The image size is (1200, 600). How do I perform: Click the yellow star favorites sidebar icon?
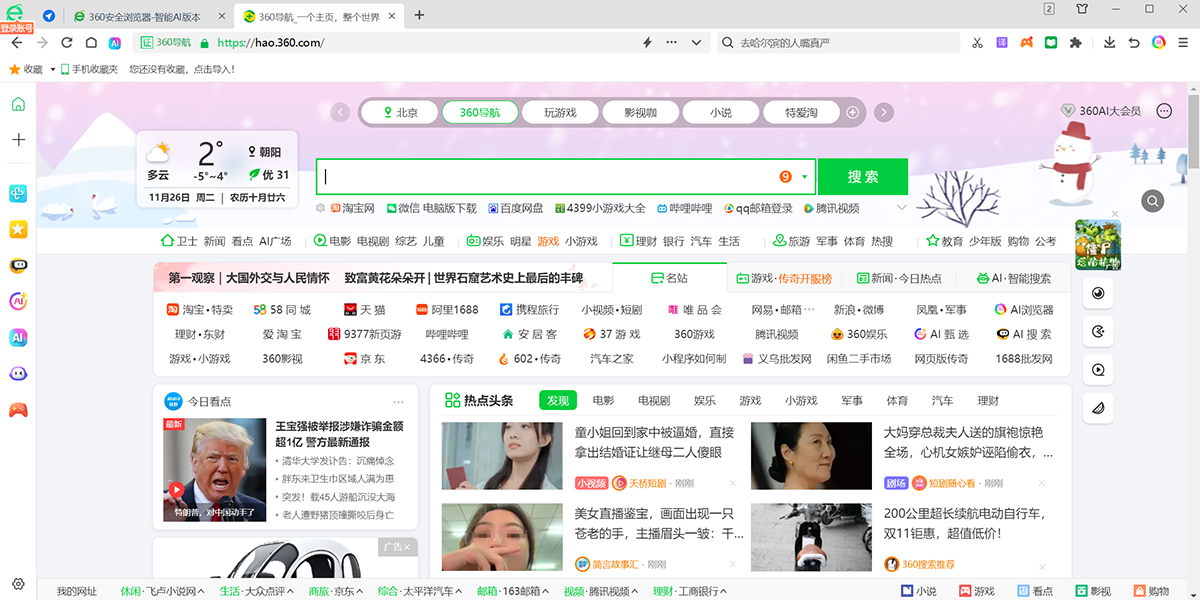(18, 229)
